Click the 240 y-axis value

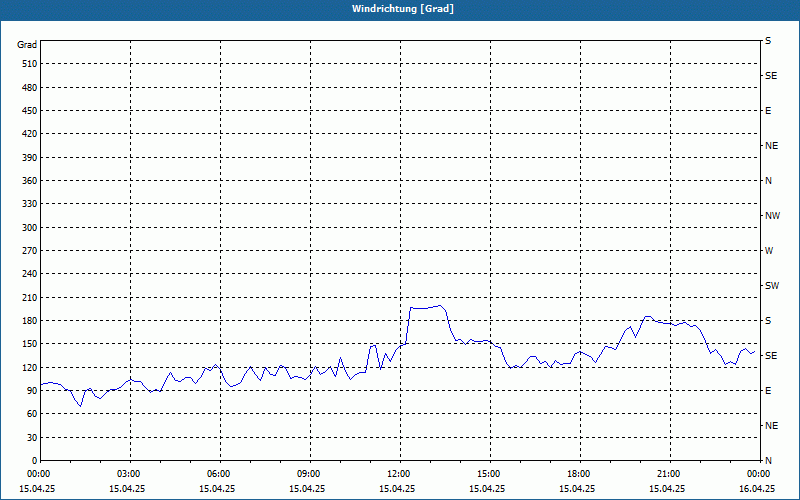(x=30, y=273)
